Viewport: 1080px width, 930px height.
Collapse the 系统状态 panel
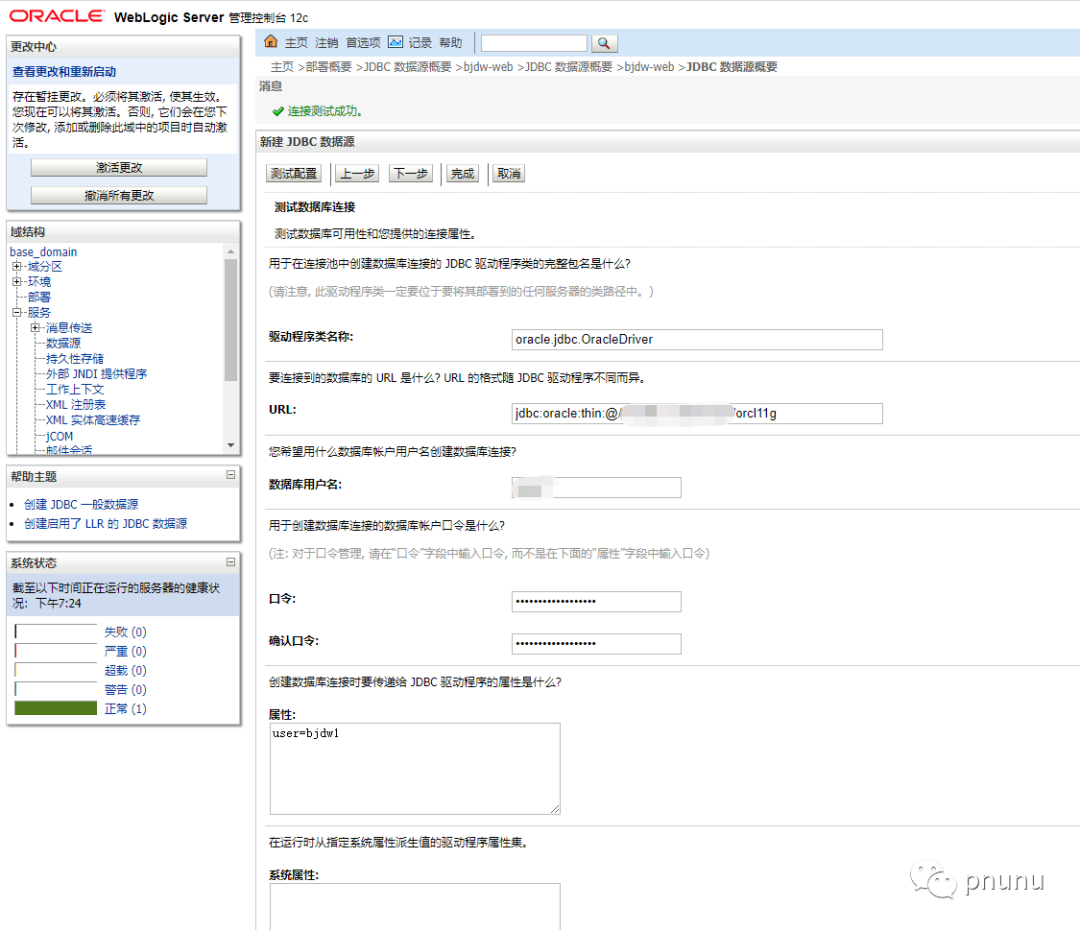[x=231, y=562]
